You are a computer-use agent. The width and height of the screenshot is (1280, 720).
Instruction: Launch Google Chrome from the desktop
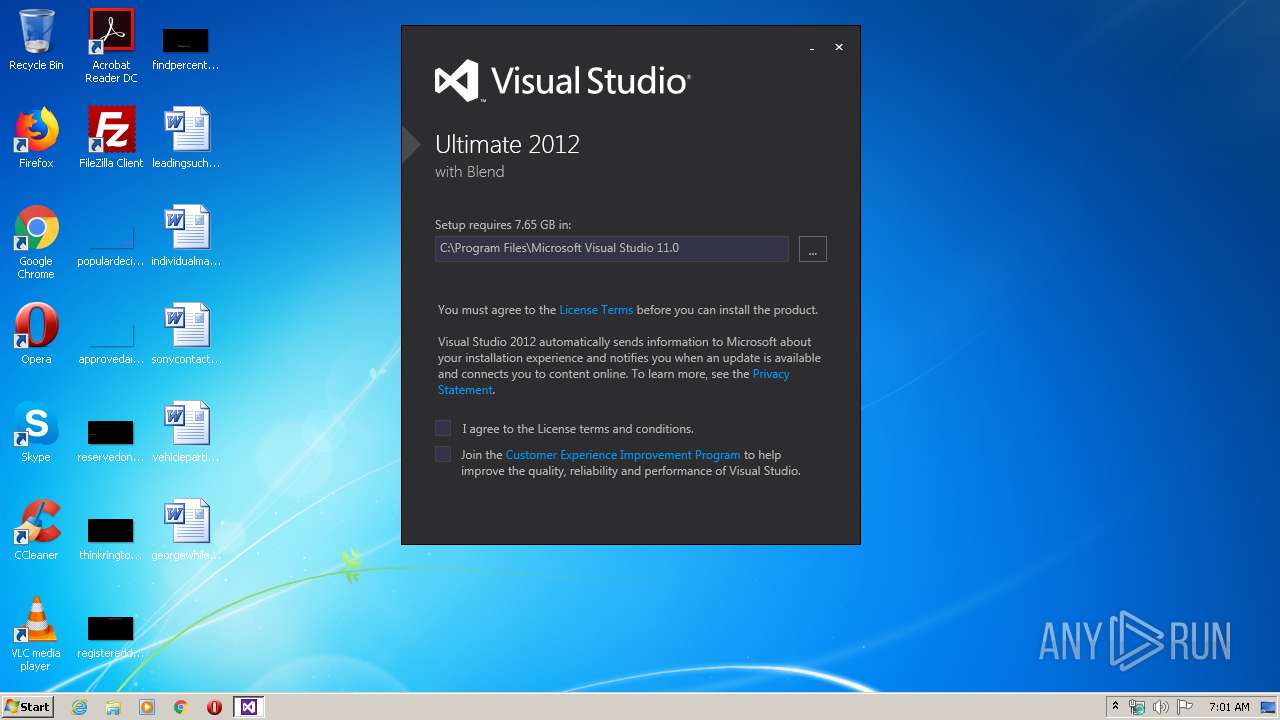click(x=36, y=242)
